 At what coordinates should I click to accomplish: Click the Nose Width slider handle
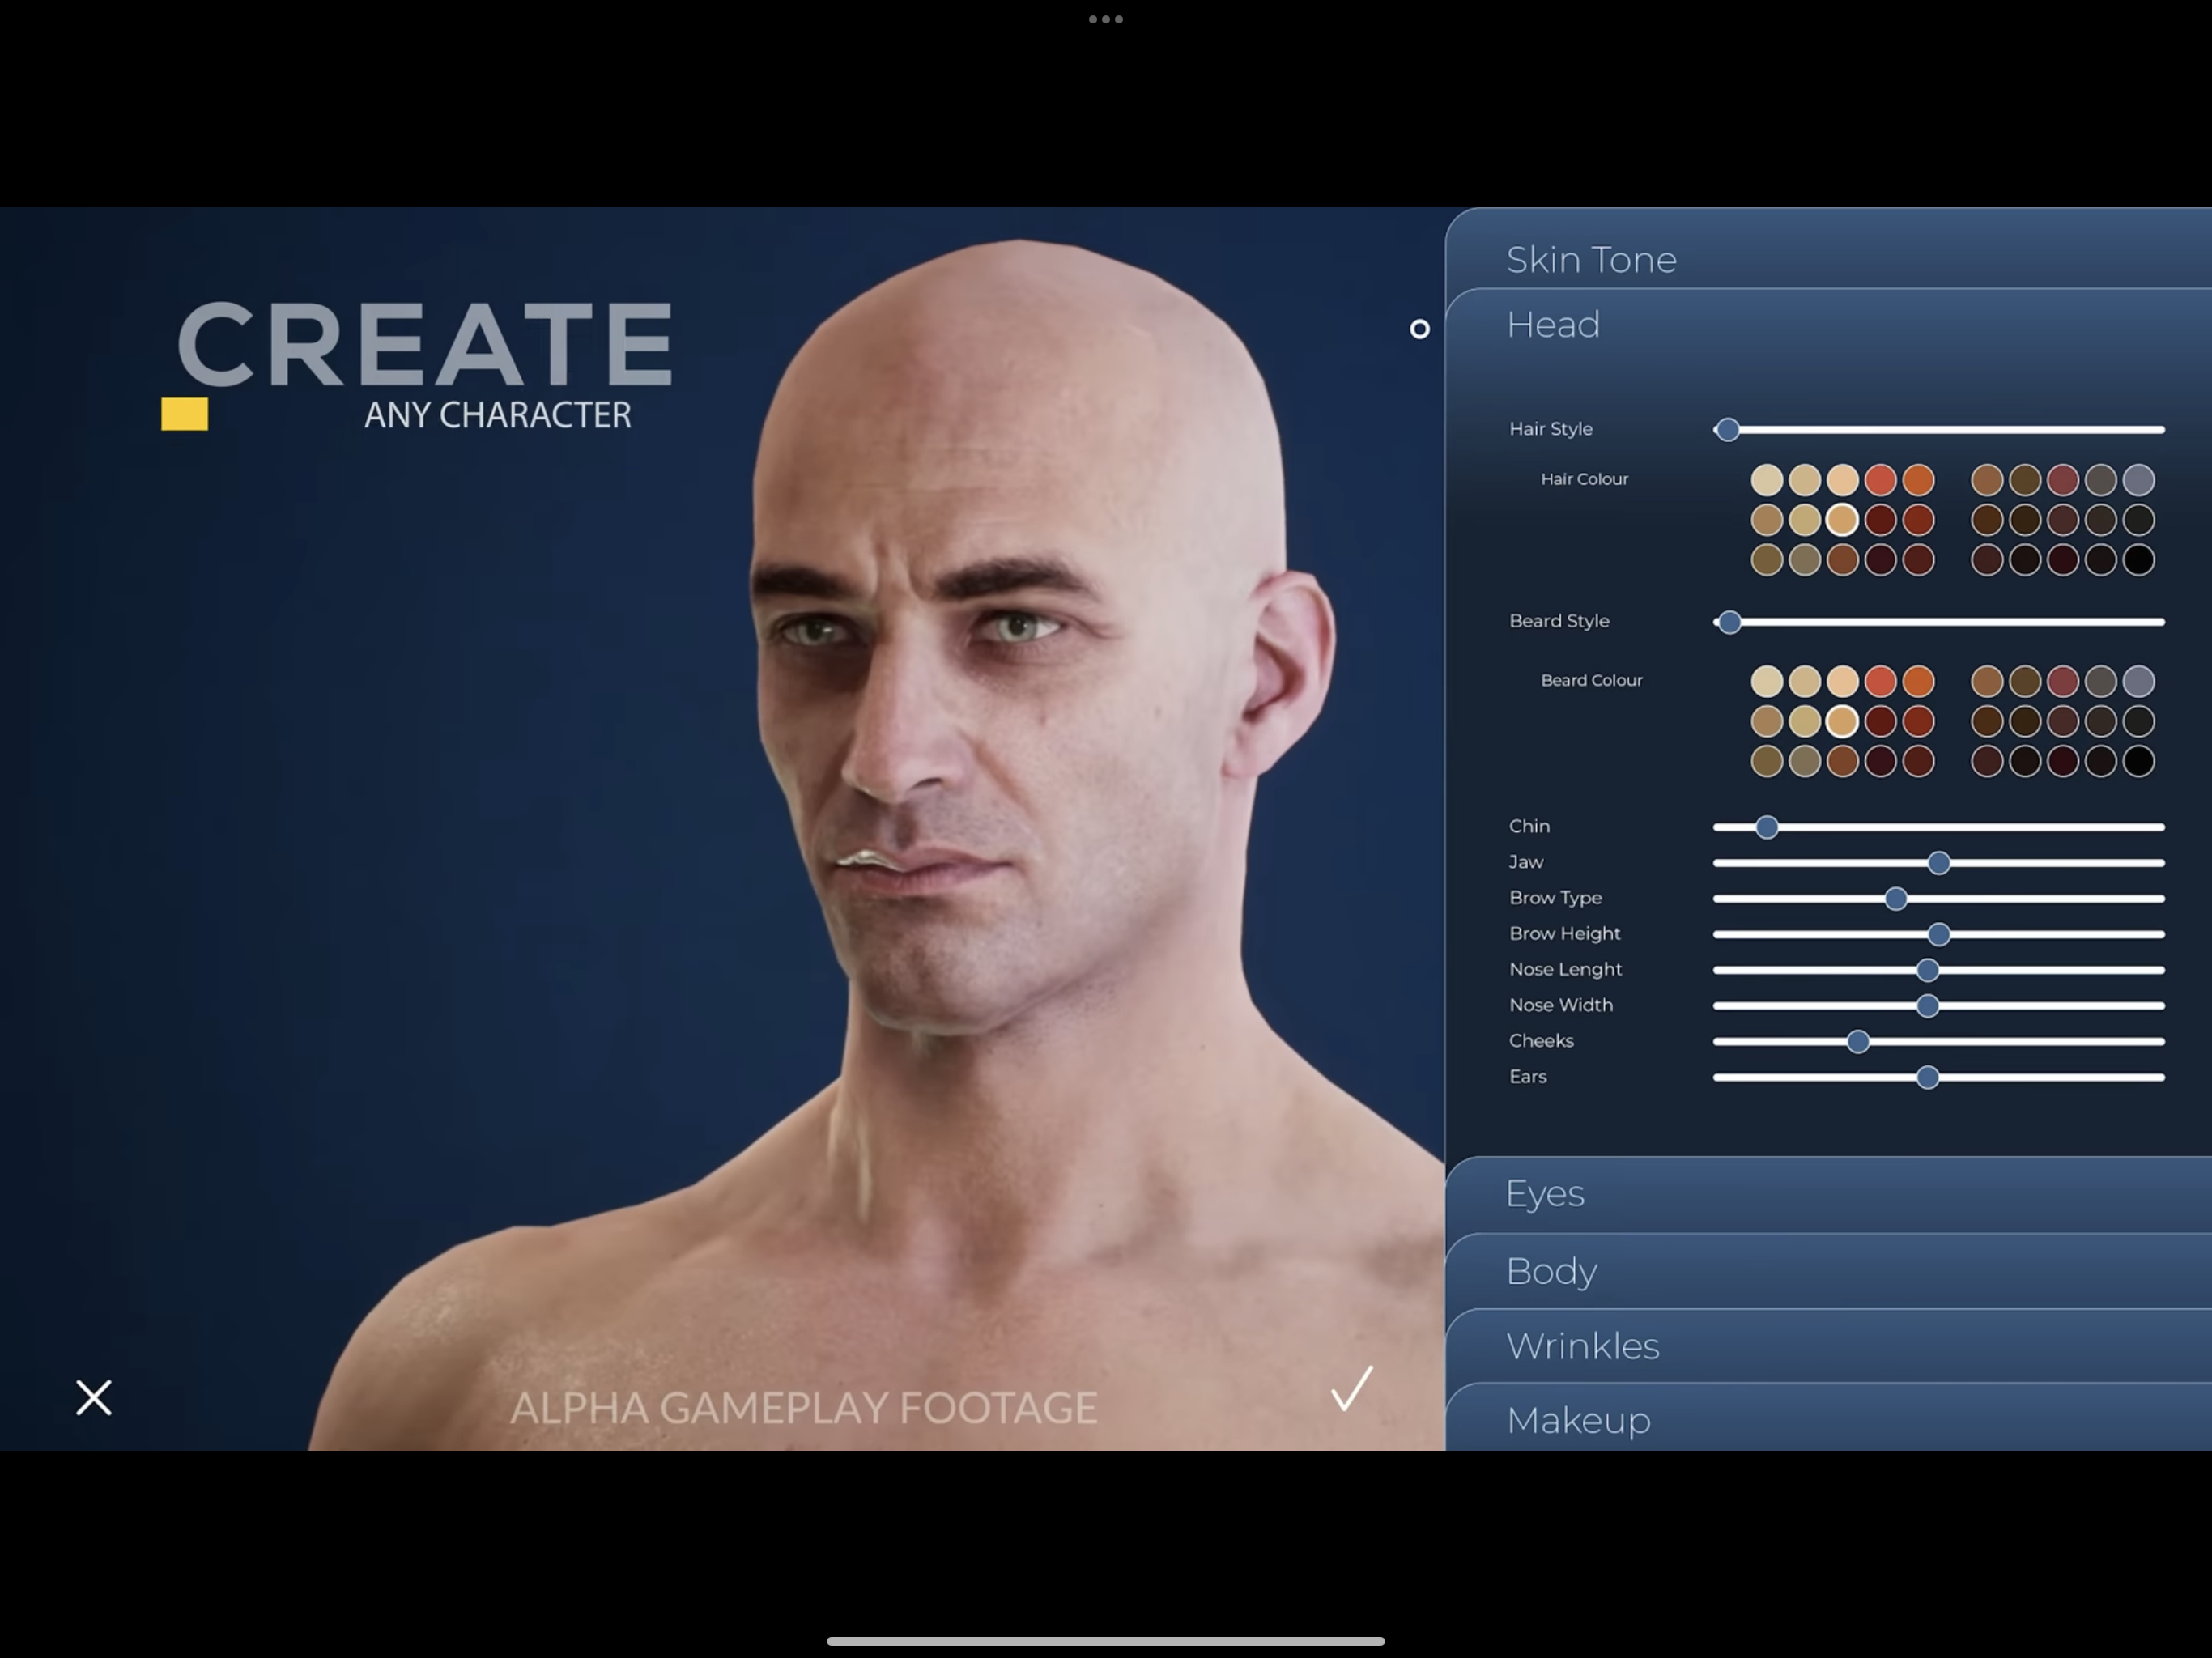pos(1928,1006)
